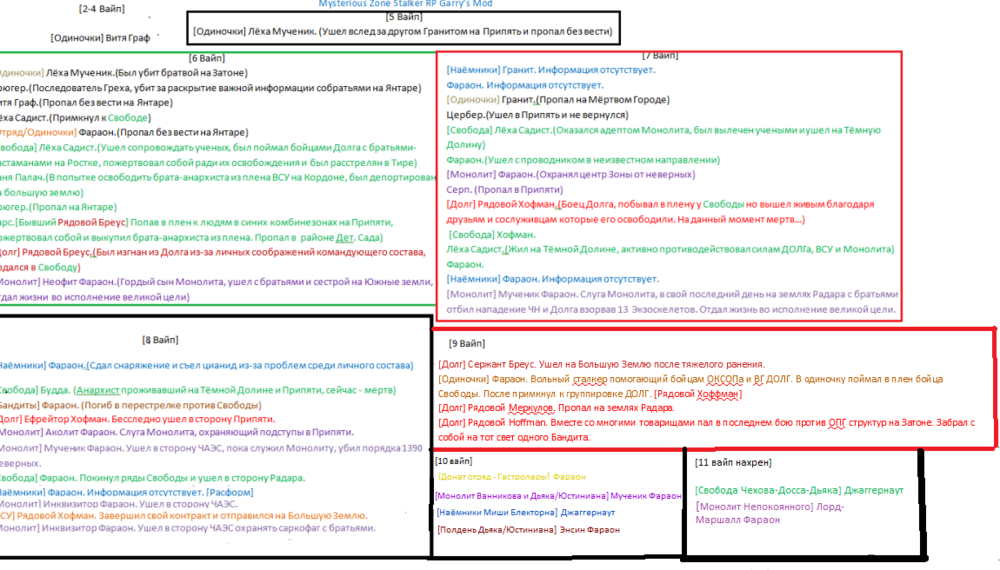The width and height of the screenshot is (1000, 570).
Task: Click the [Долг] Рядовой Меркулов line
Action: click(x=555, y=408)
